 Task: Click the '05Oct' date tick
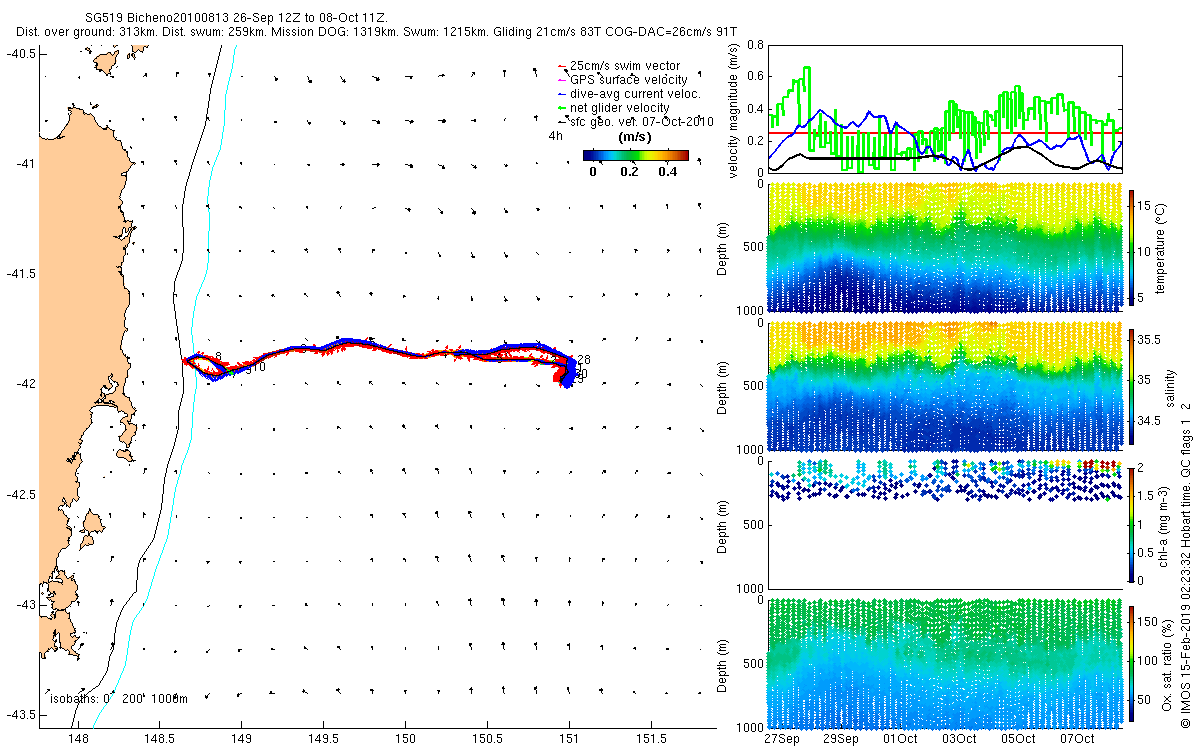click(x=1019, y=739)
